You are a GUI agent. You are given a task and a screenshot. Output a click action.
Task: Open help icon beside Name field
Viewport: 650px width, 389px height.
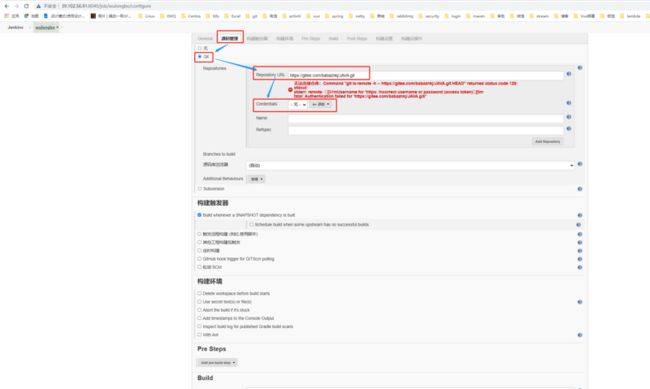(569, 117)
